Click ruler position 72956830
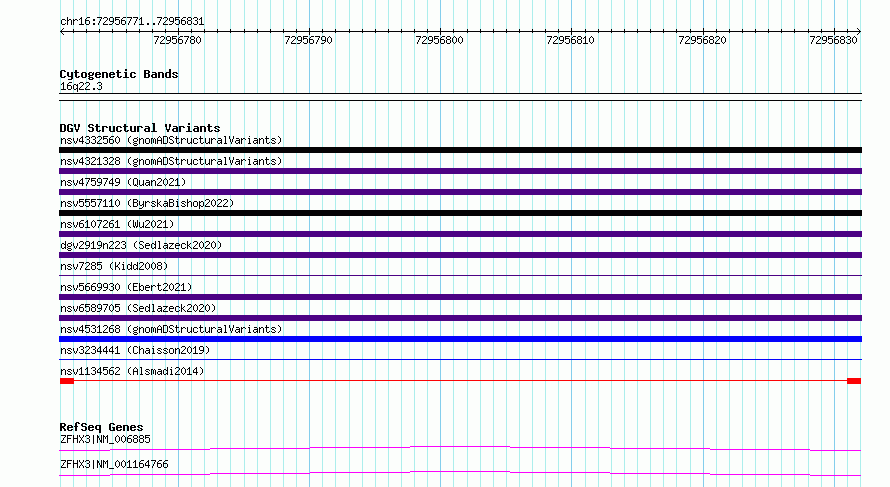This screenshot has width=890, height=487. pos(833,40)
